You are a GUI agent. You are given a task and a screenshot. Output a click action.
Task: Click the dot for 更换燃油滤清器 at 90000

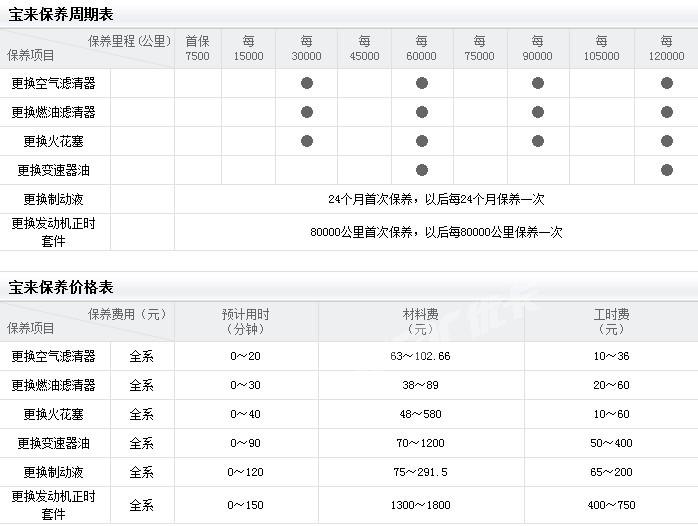(x=538, y=112)
